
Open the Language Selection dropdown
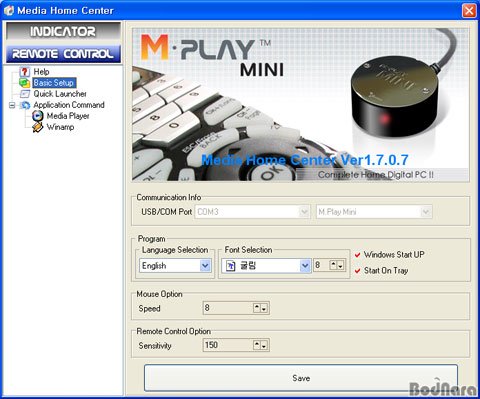205,266
